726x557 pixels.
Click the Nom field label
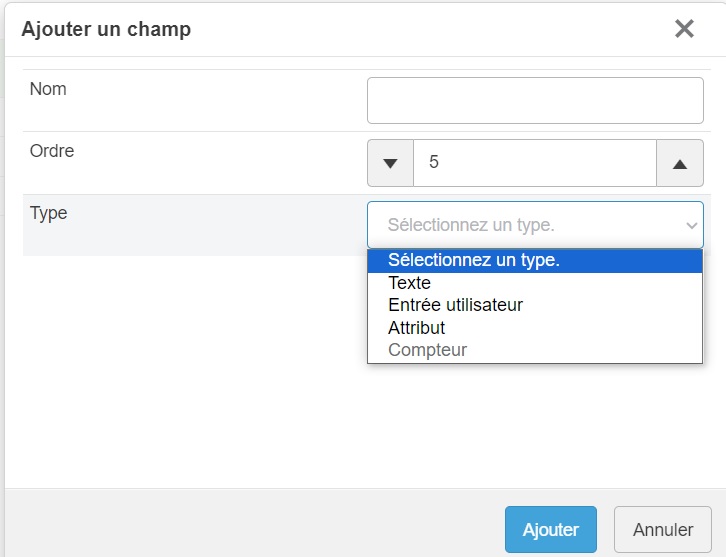[x=48, y=89]
